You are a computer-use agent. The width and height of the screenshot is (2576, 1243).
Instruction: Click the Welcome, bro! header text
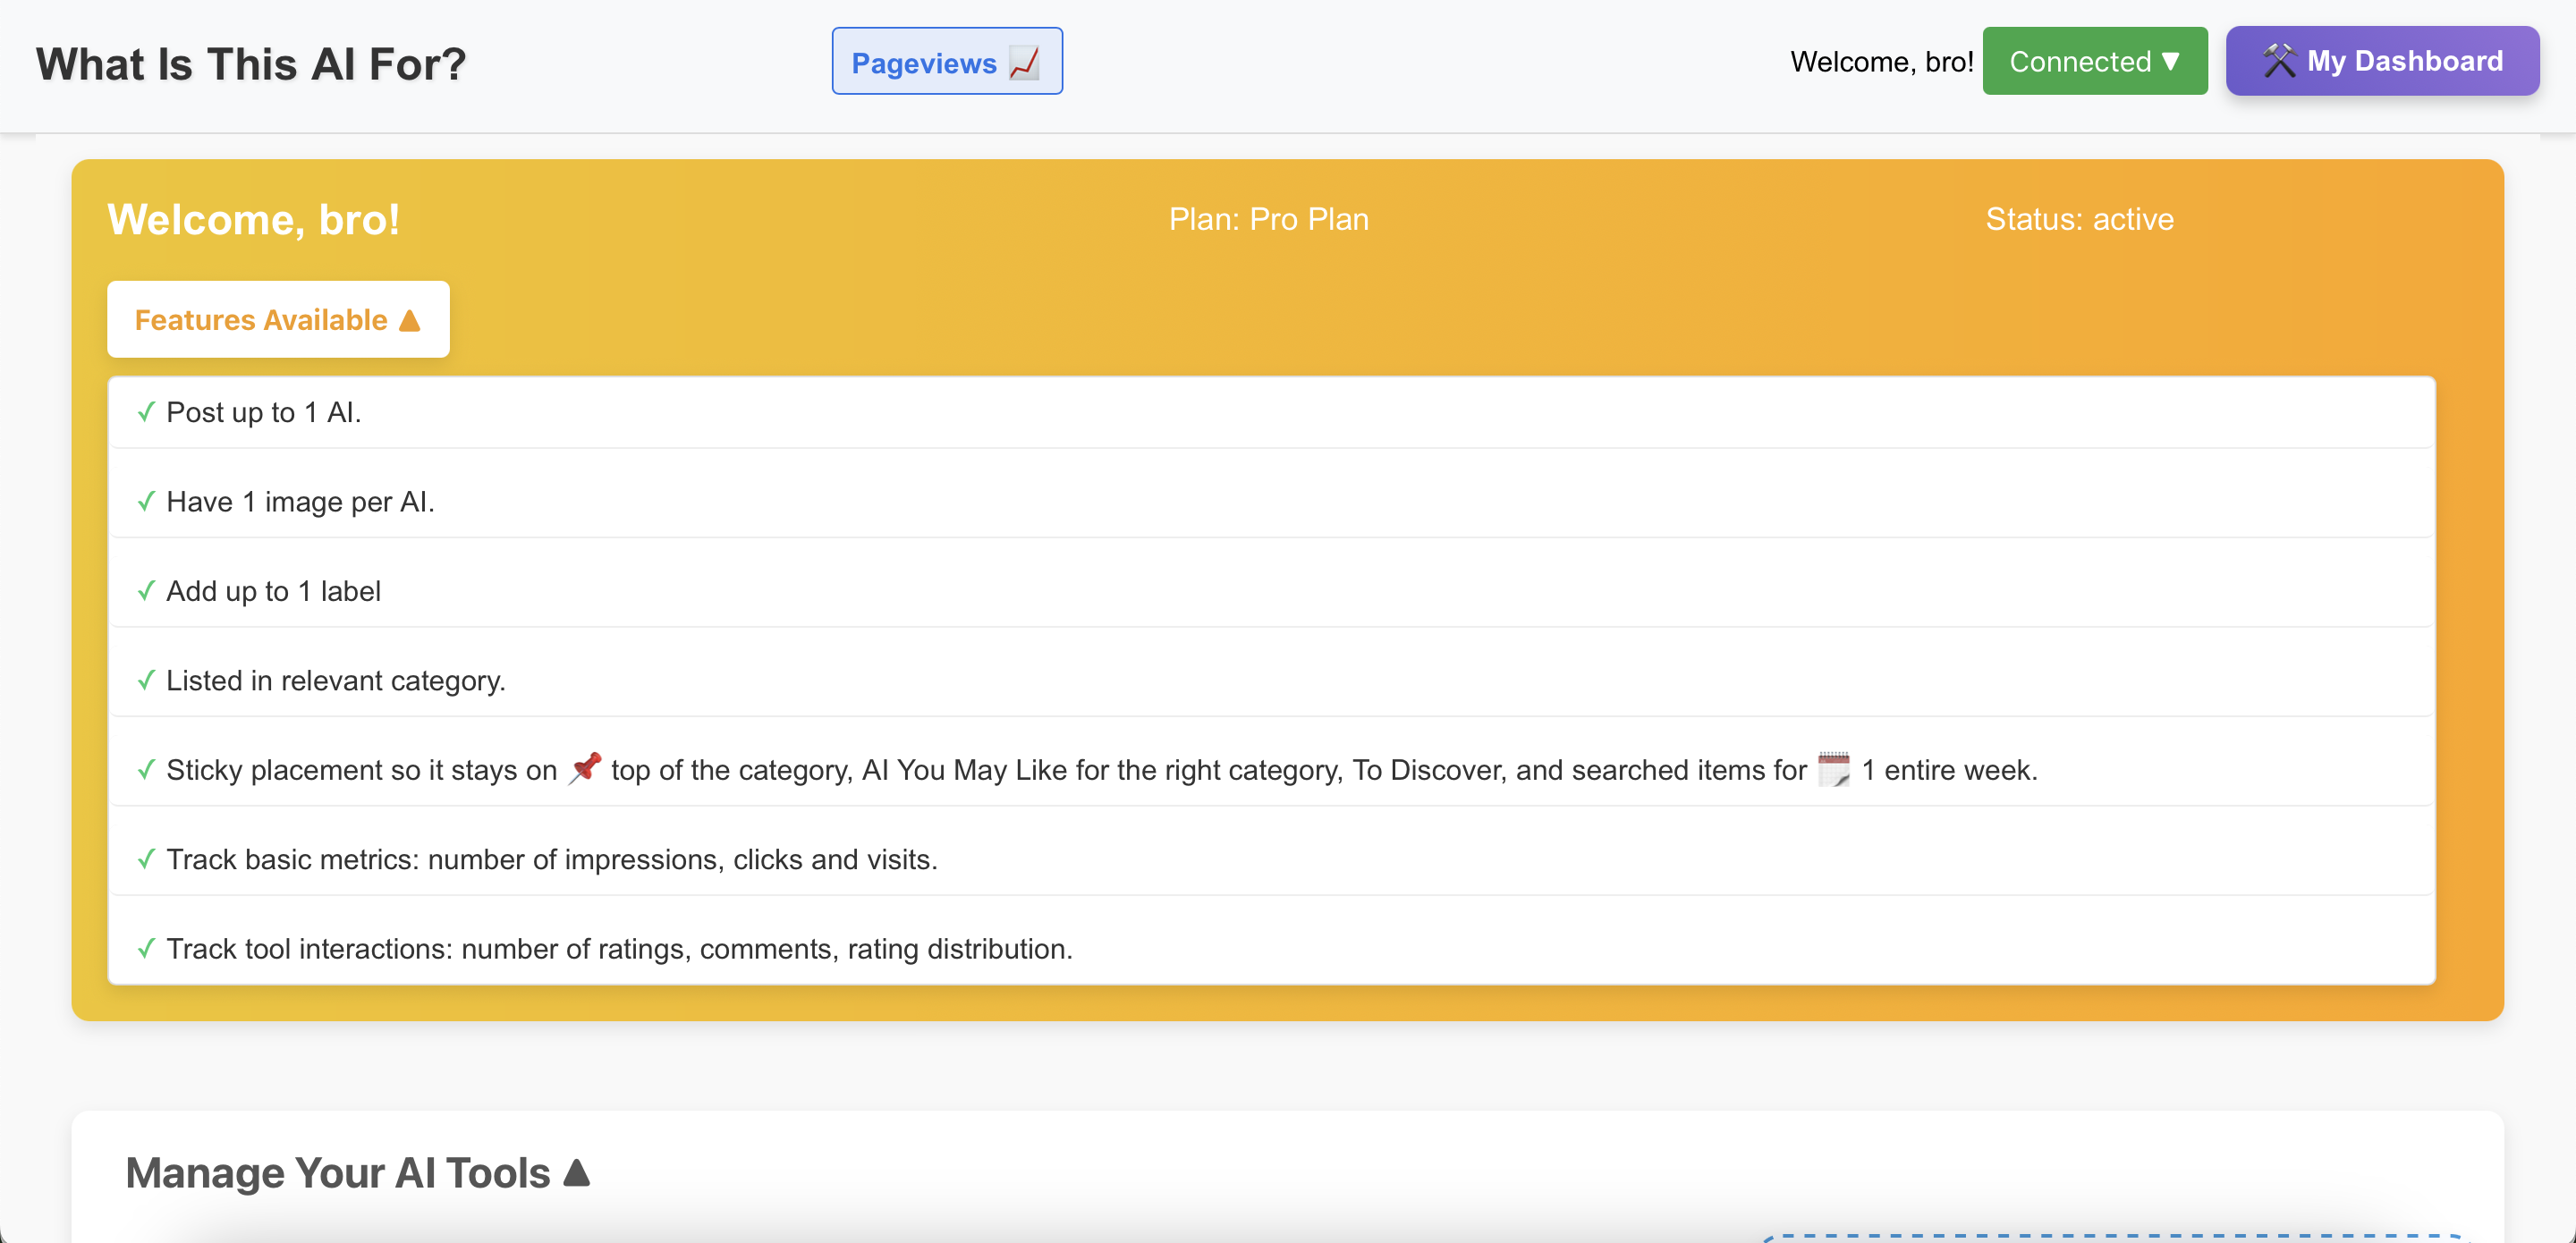pyautogui.click(x=1880, y=62)
